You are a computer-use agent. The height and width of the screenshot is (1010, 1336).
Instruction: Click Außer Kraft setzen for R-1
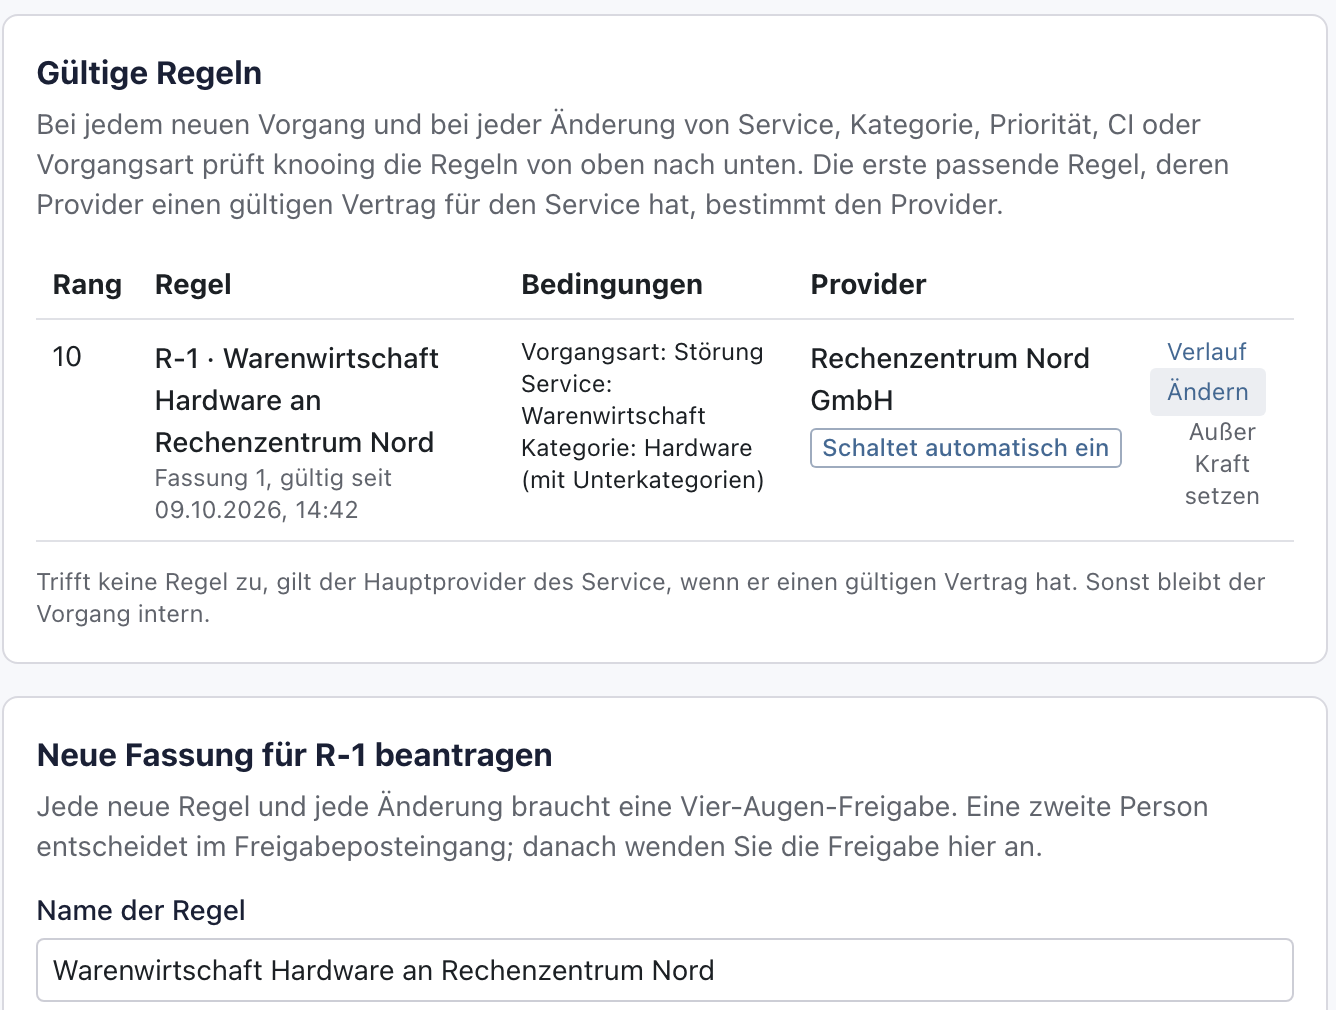1221,464
